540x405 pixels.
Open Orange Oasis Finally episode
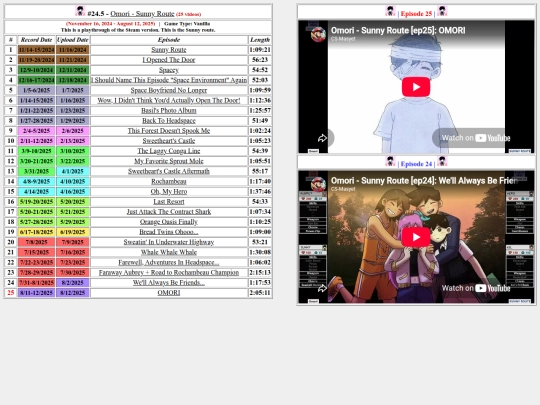pyautogui.click(x=169, y=222)
